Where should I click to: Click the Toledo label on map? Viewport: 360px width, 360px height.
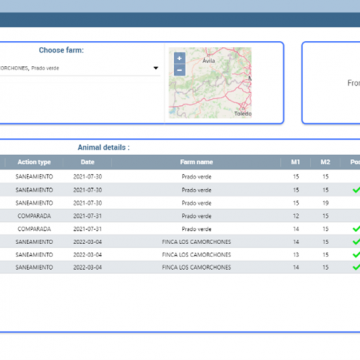pos(243,114)
